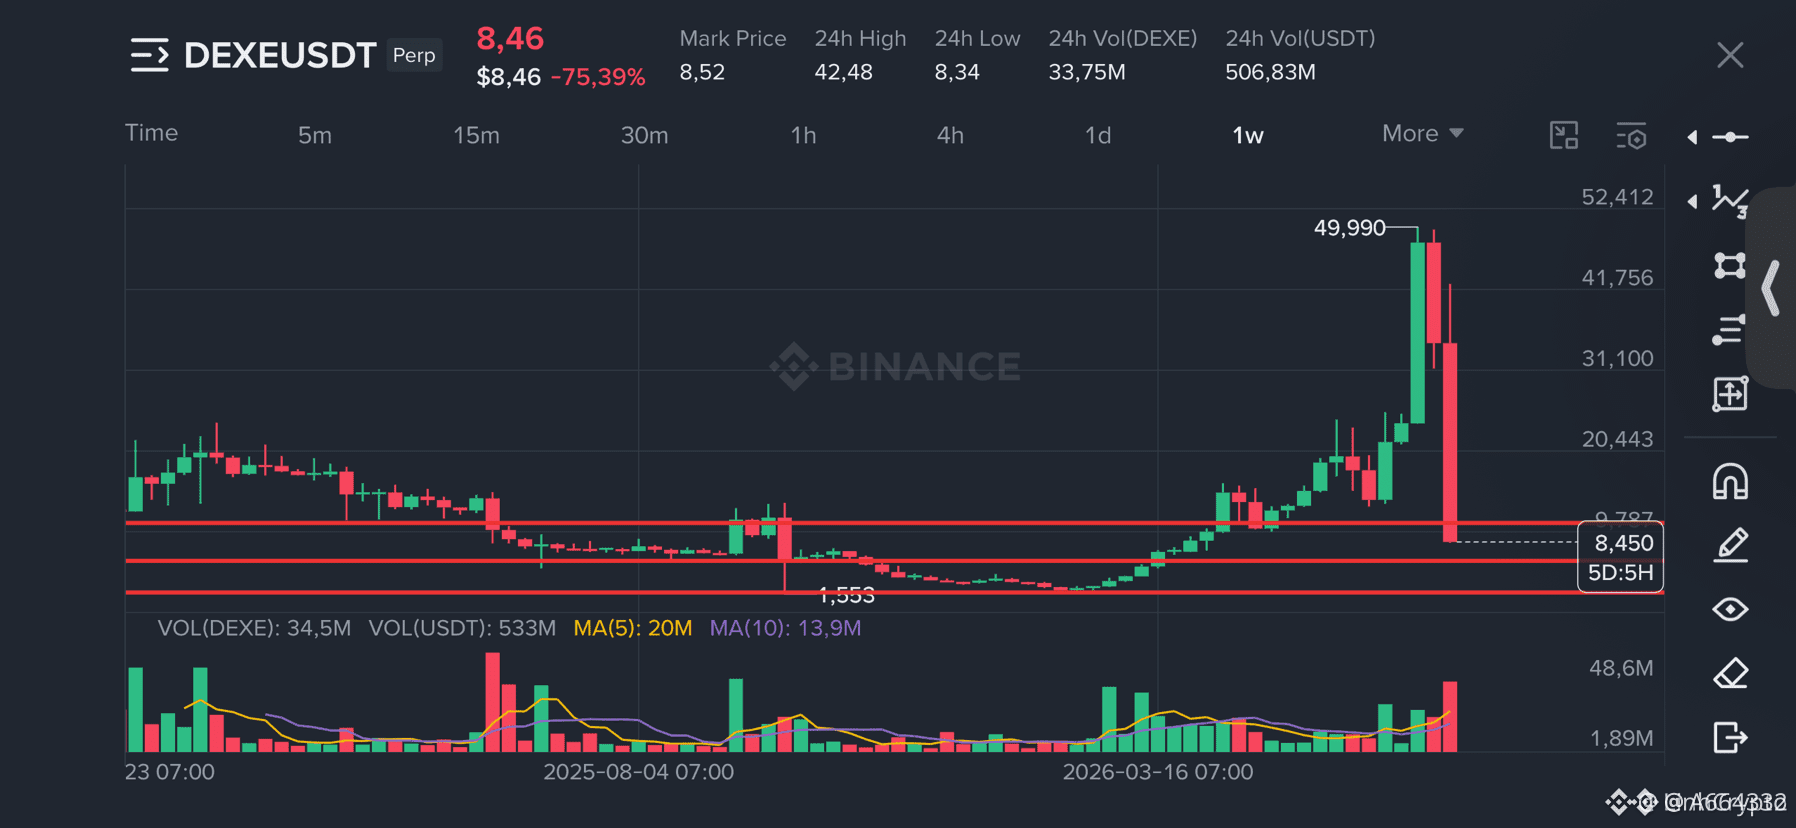Switch to the Time line chart view

[151, 133]
